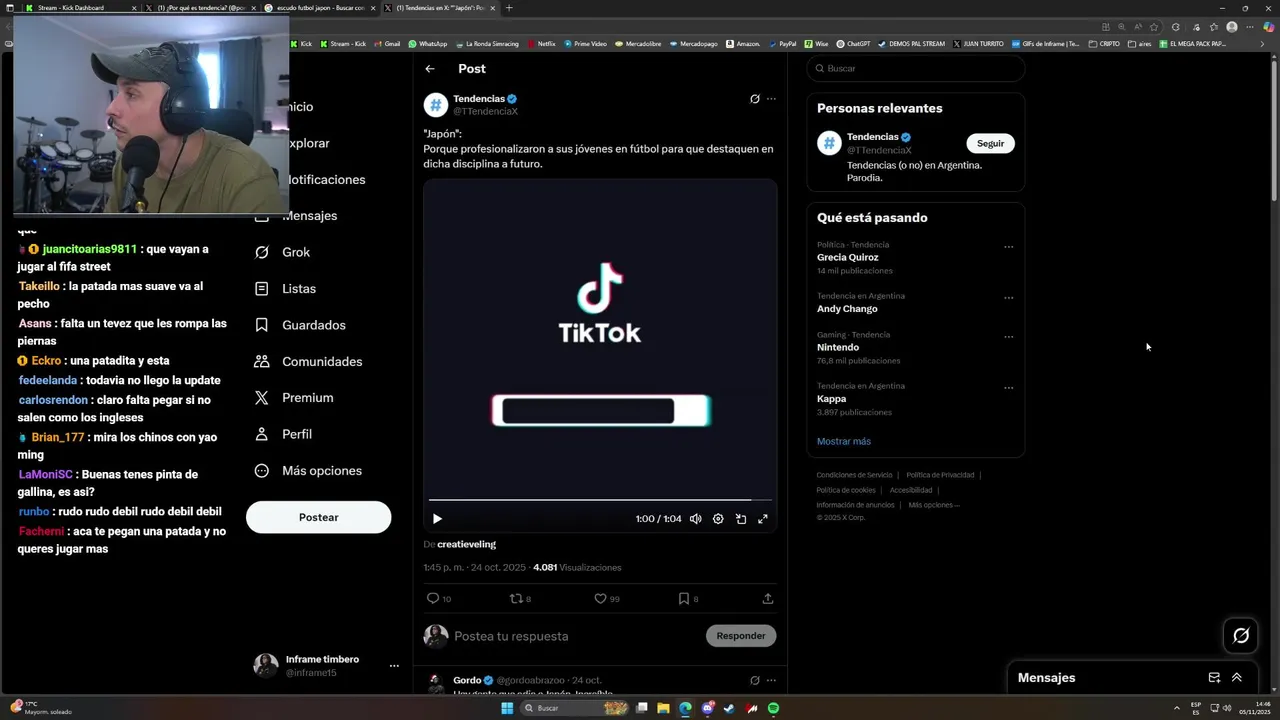Repost the post with 8 reposts
This screenshot has width=1280, height=720.
coord(521,598)
